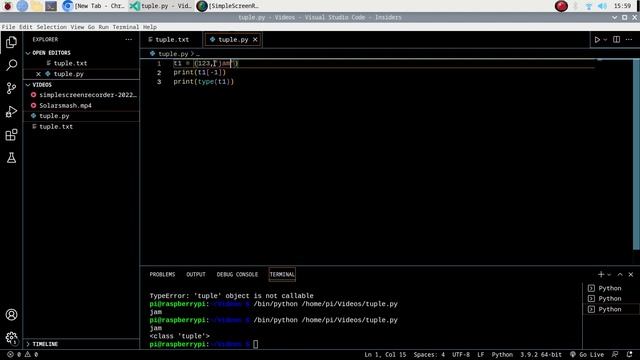The height and width of the screenshot is (360, 640).
Task: Create a new terminal with plus icon
Action: click(x=601, y=275)
